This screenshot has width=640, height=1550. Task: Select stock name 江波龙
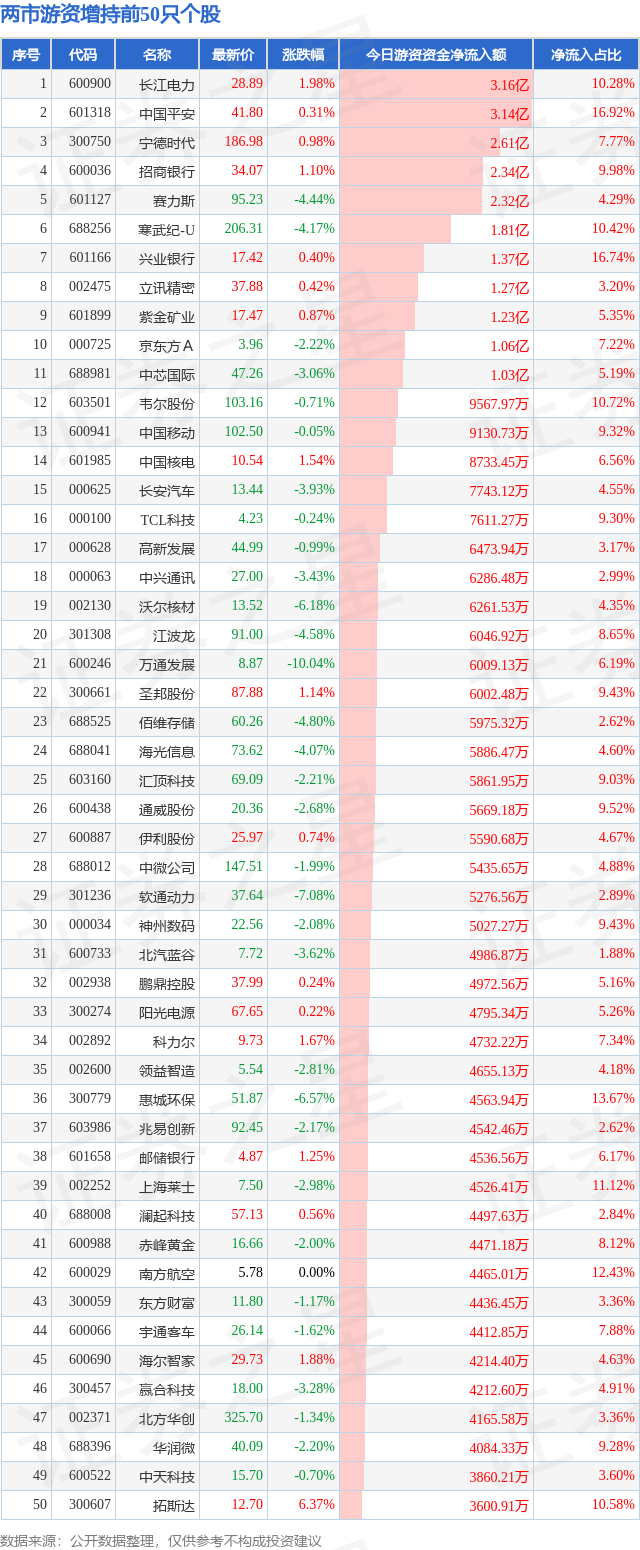pyautogui.click(x=175, y=636)
